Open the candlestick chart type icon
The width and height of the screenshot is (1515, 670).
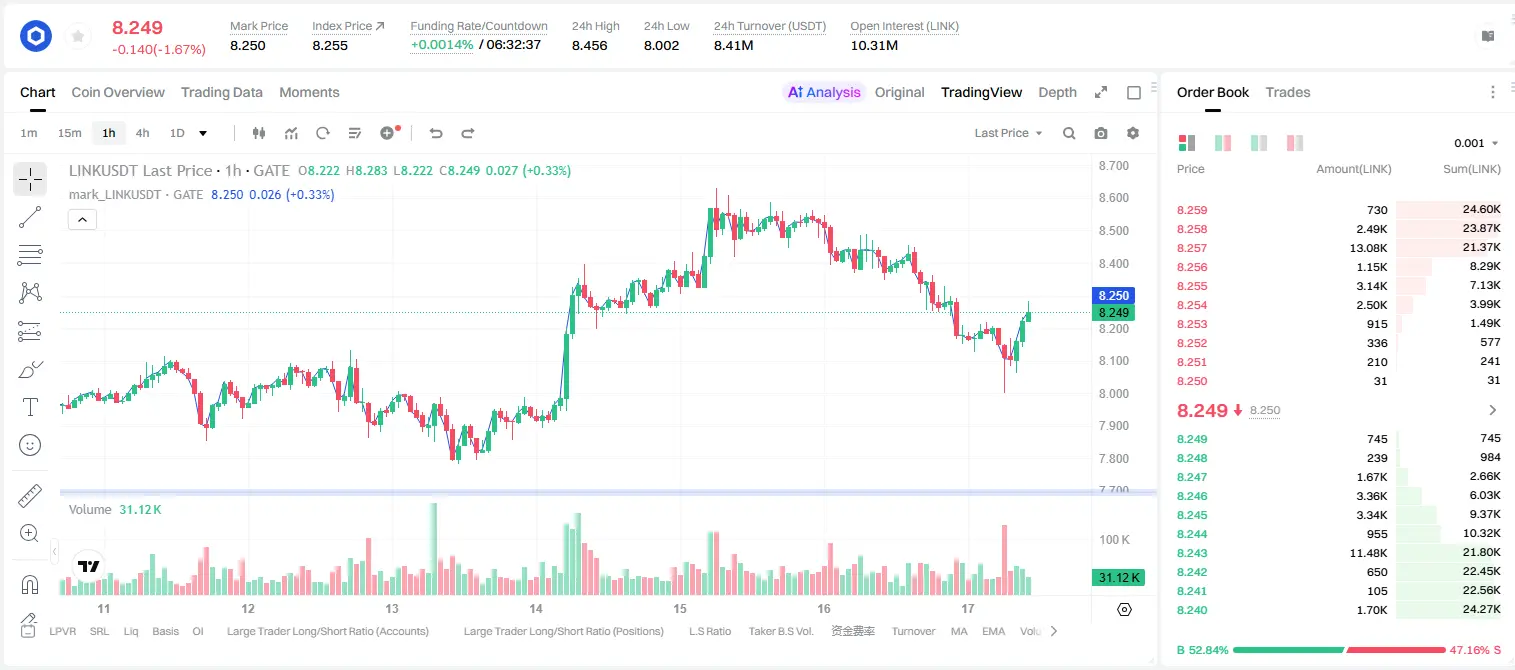(259, 133)
